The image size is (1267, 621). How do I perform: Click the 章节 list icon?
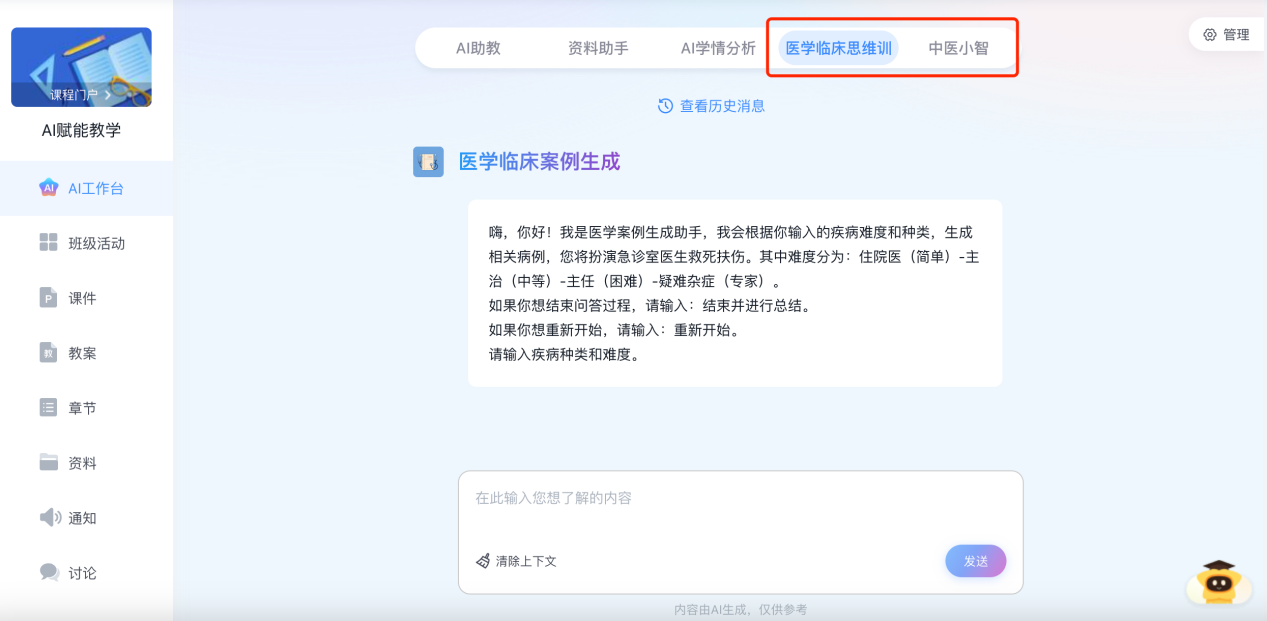point(48,408)
